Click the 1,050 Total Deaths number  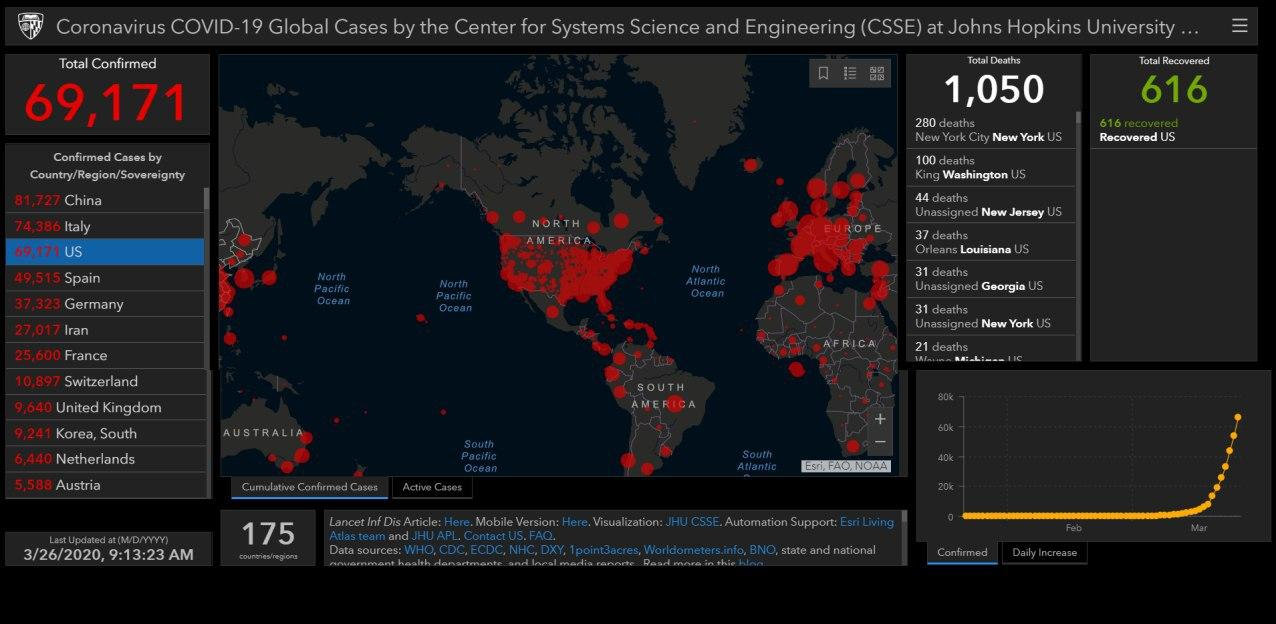993,90
